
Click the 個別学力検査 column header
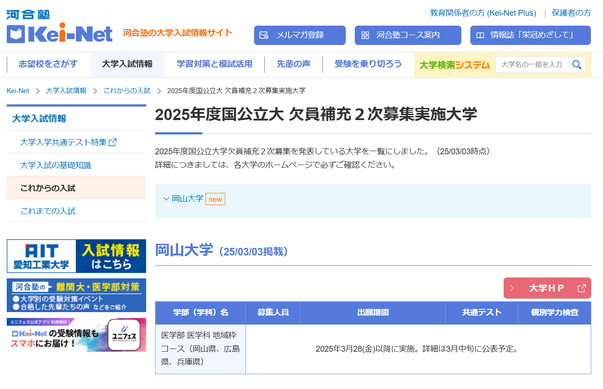click(x=555, y=313)
